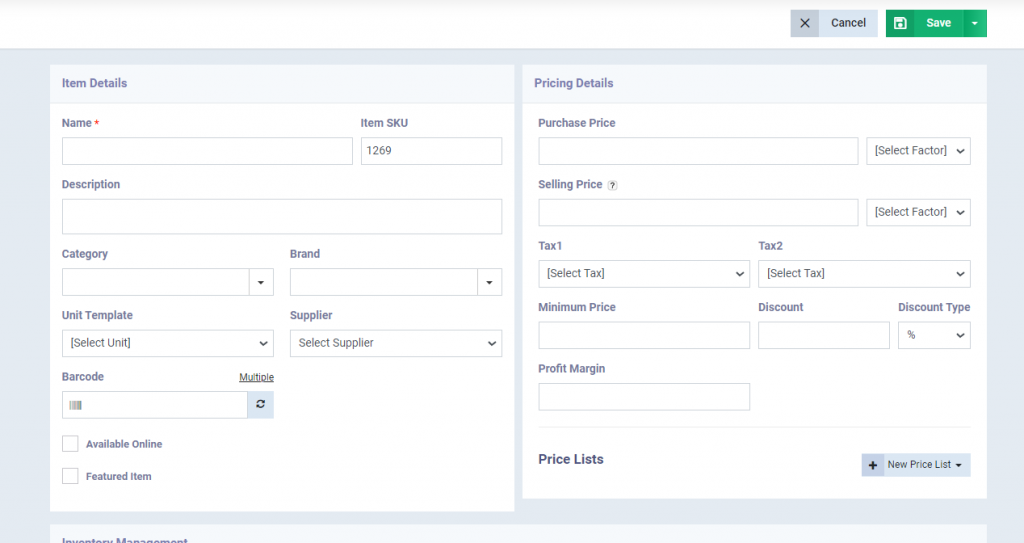Screen dimensions: 1024x543
Task: Click into the Profit Margin field
Action: (x=644, y=397)
